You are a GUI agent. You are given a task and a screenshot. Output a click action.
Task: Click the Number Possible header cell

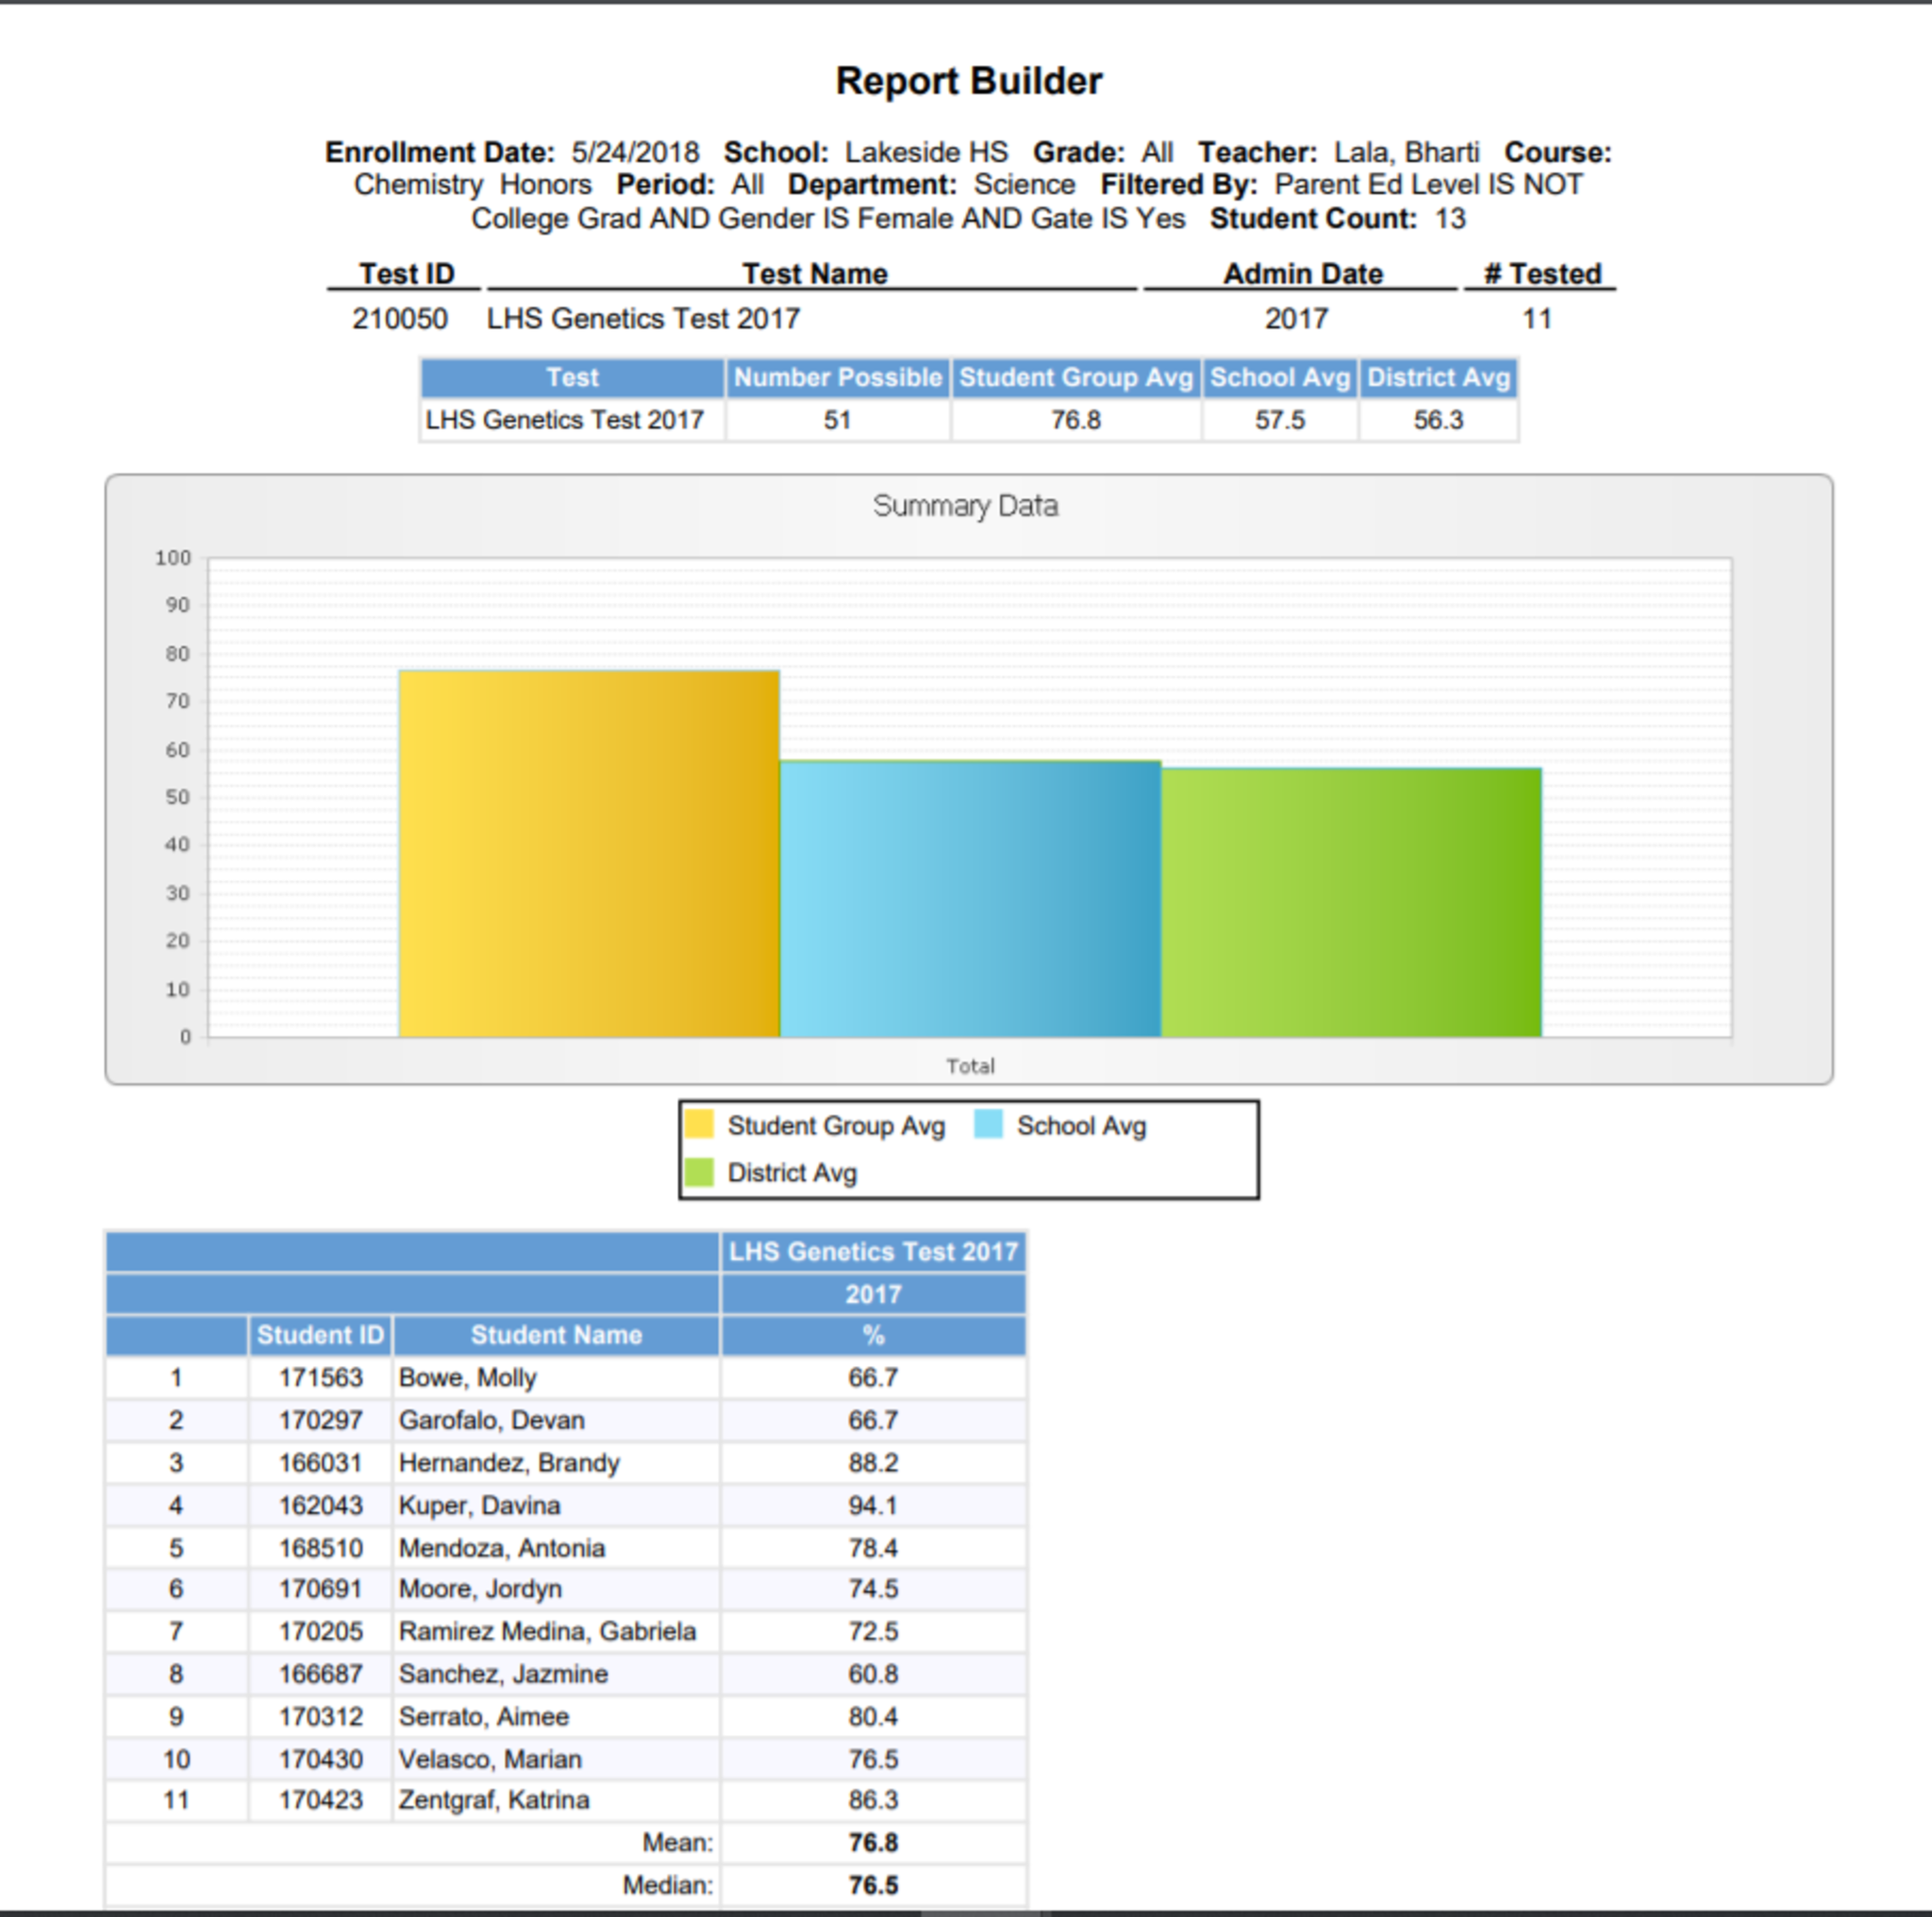pos(837,378)
